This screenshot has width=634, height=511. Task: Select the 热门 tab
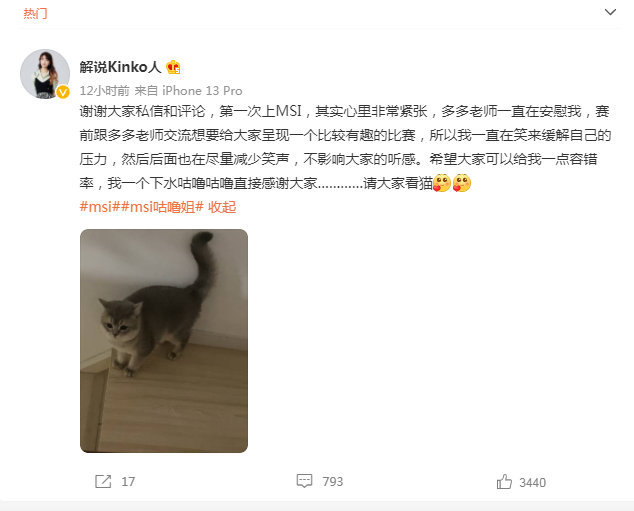(35, 13)
